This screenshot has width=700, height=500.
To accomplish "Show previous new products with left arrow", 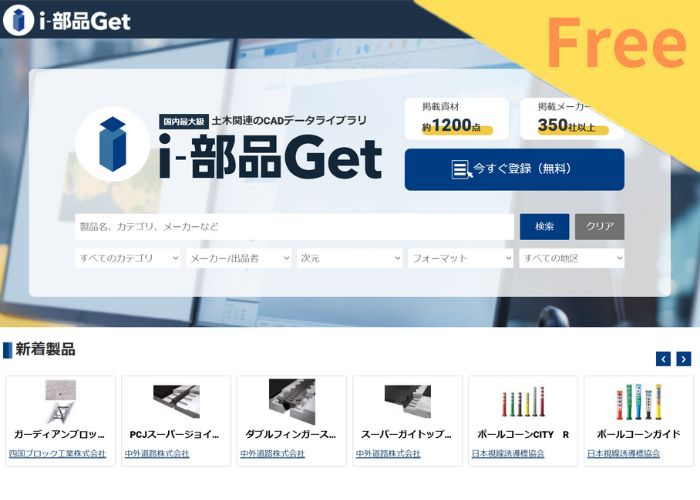I will 663,358.
